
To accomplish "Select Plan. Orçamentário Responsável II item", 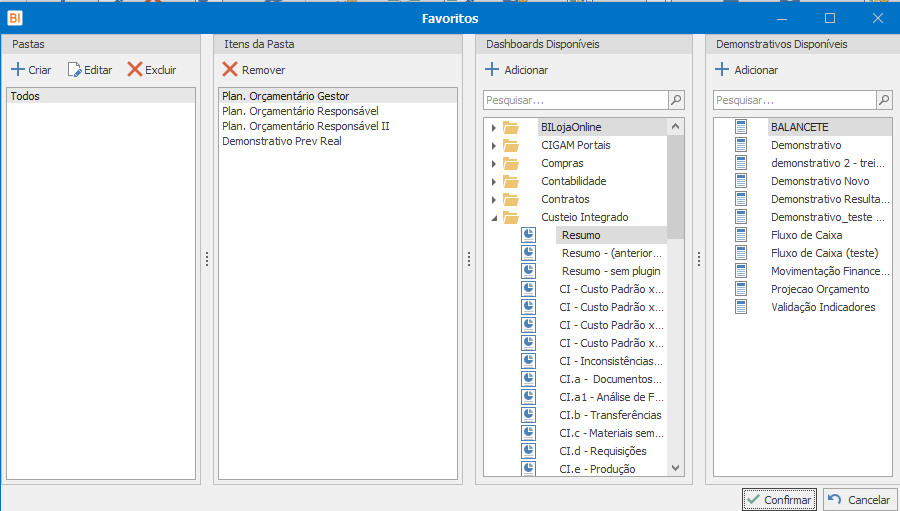I will coord(305,126).
